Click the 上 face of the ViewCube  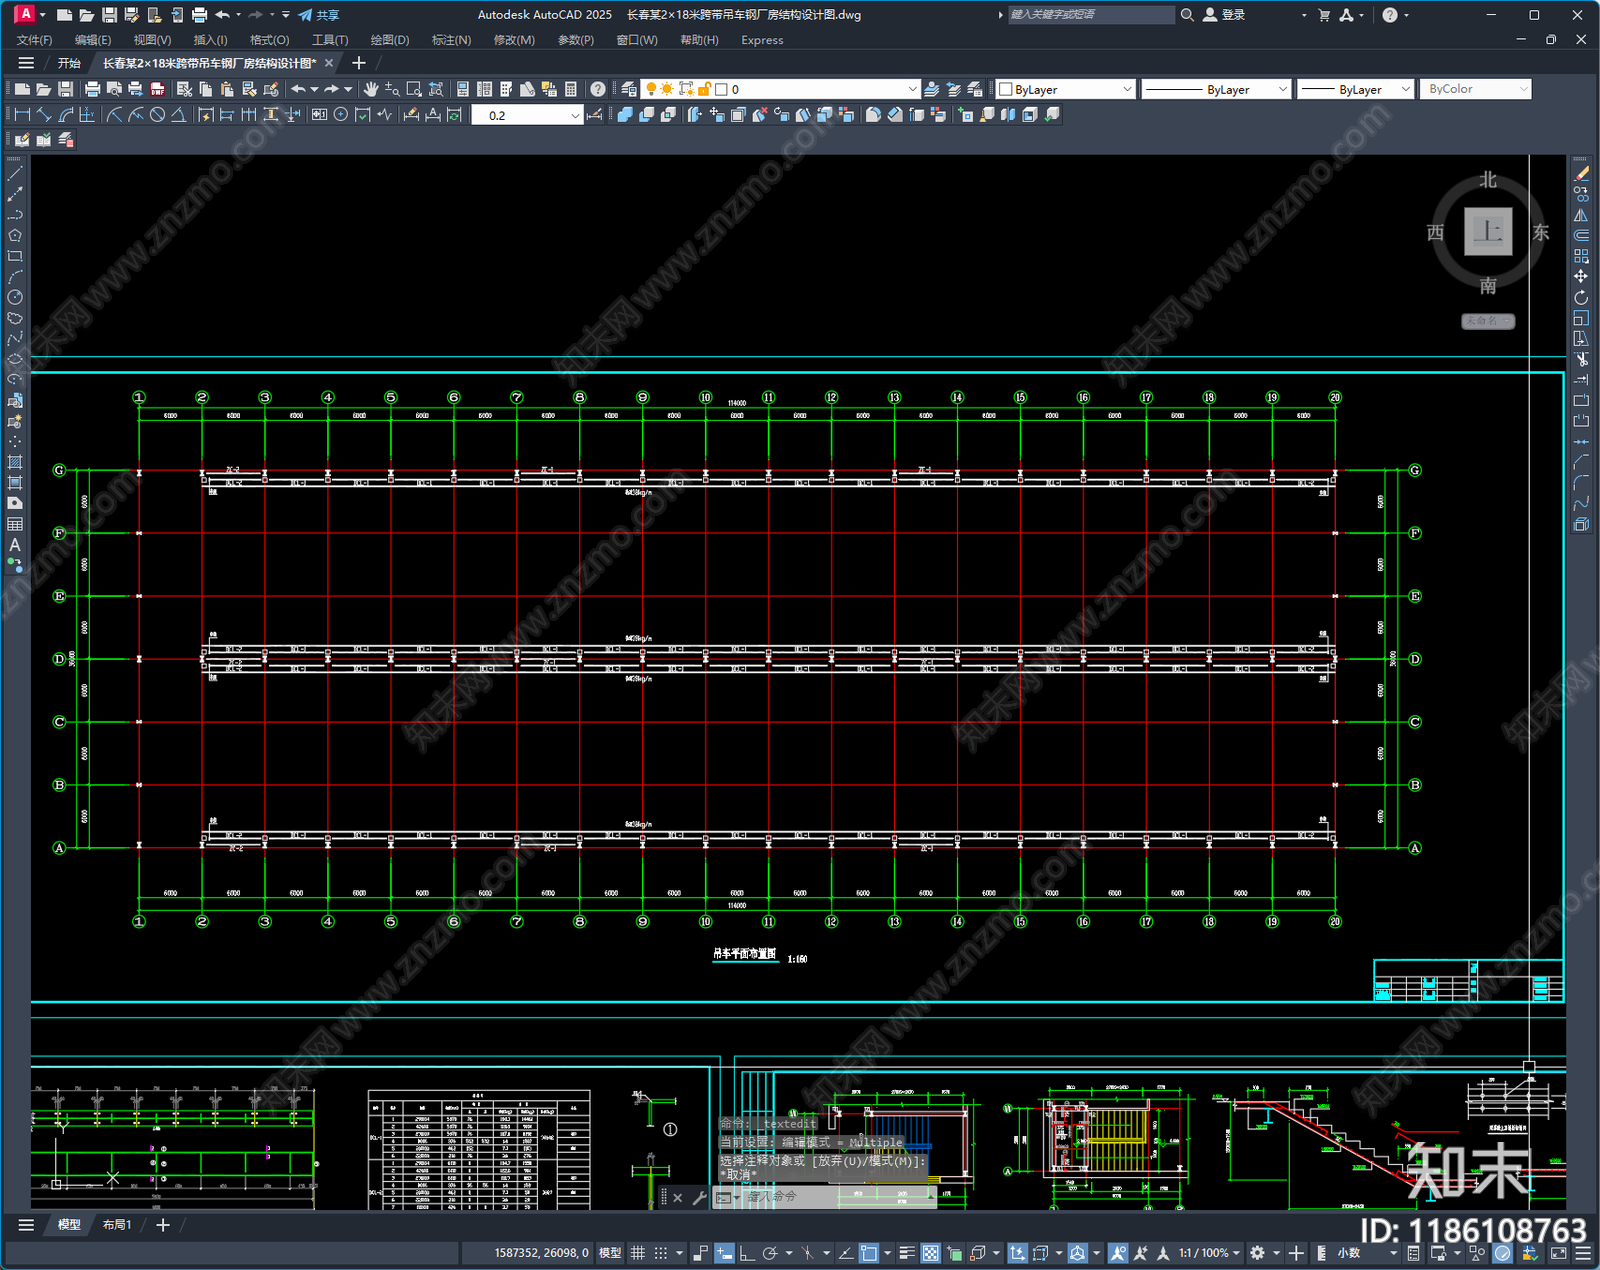pyautogui.click(x=1488, y=232)
